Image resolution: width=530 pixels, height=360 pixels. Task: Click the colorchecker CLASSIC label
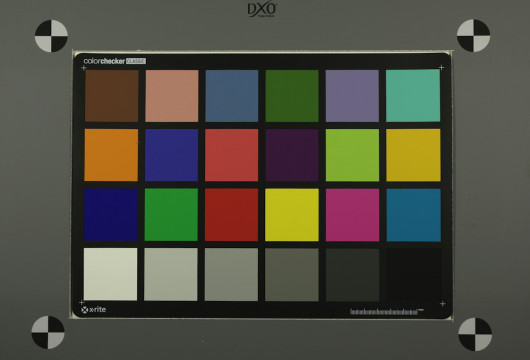(115, 61)
